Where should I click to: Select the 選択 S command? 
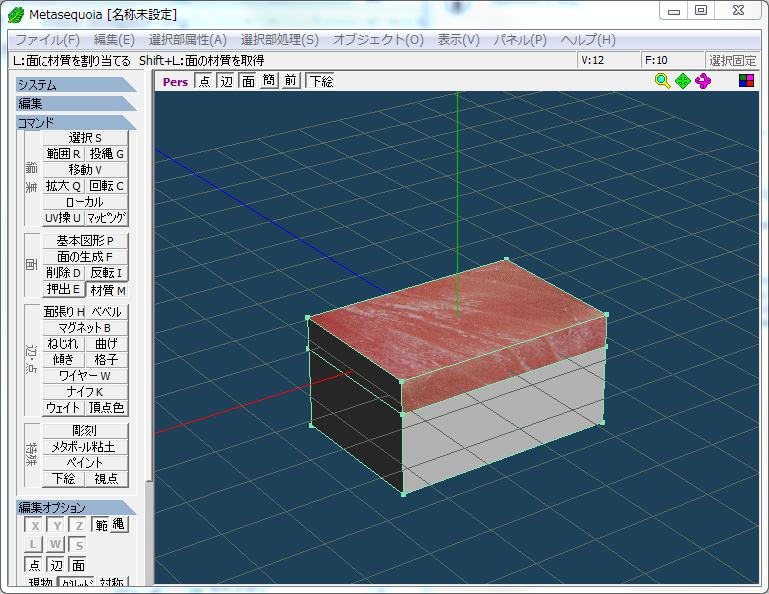[x=85, y=138]
